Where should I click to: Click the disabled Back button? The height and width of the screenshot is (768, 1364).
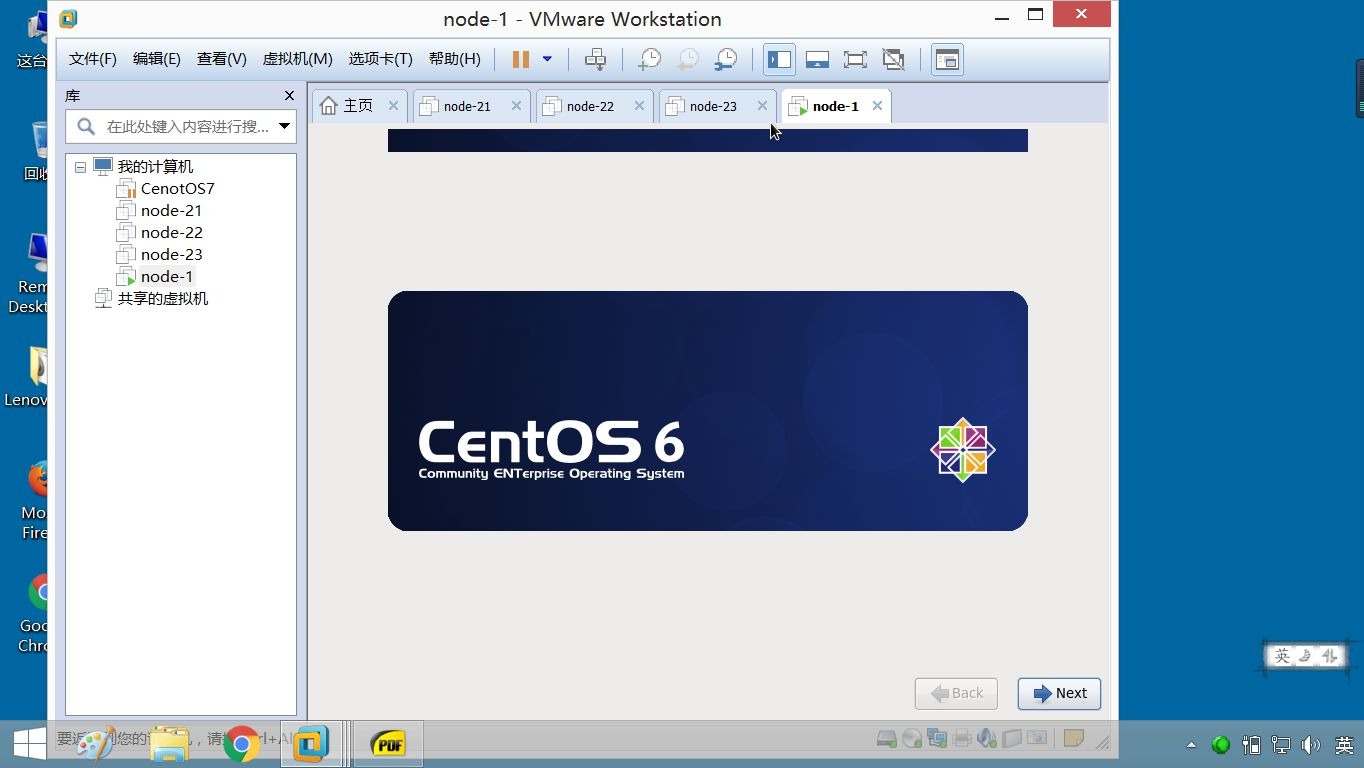[956, 693]
